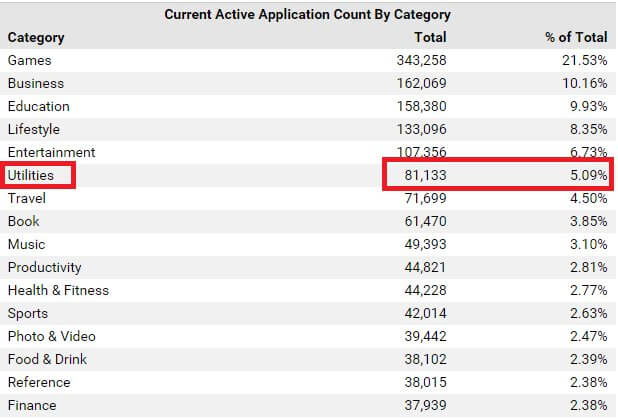Click the % of Total column header

(x=575, y=37)
